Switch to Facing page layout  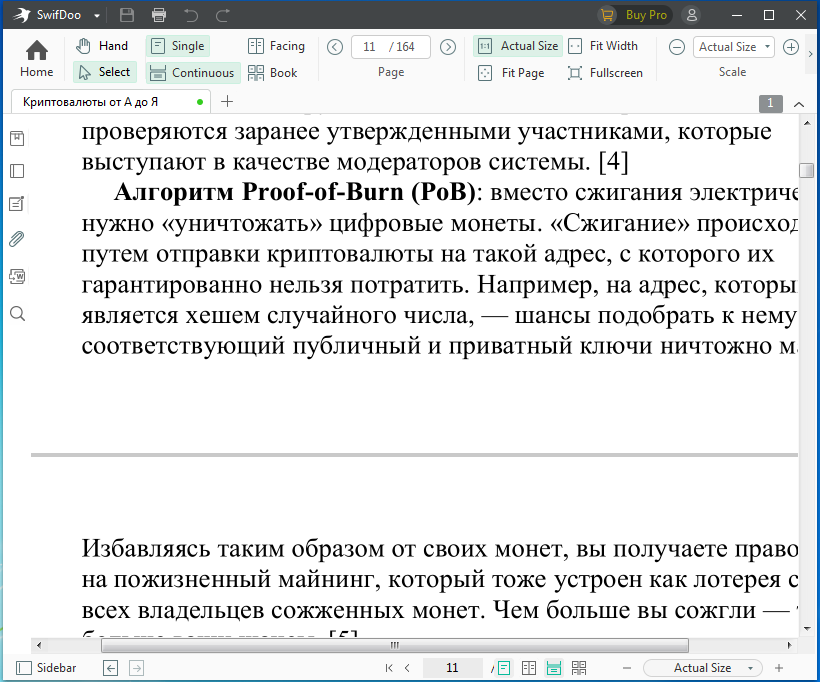tap(276, 46)
